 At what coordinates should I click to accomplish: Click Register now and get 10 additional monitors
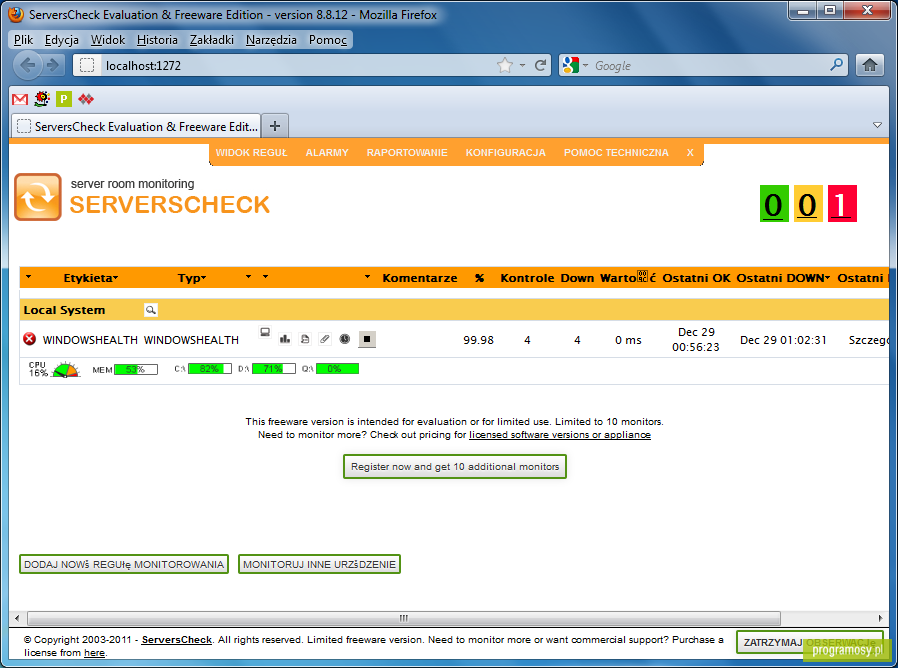pyautogui.click(x=455, y=466)
